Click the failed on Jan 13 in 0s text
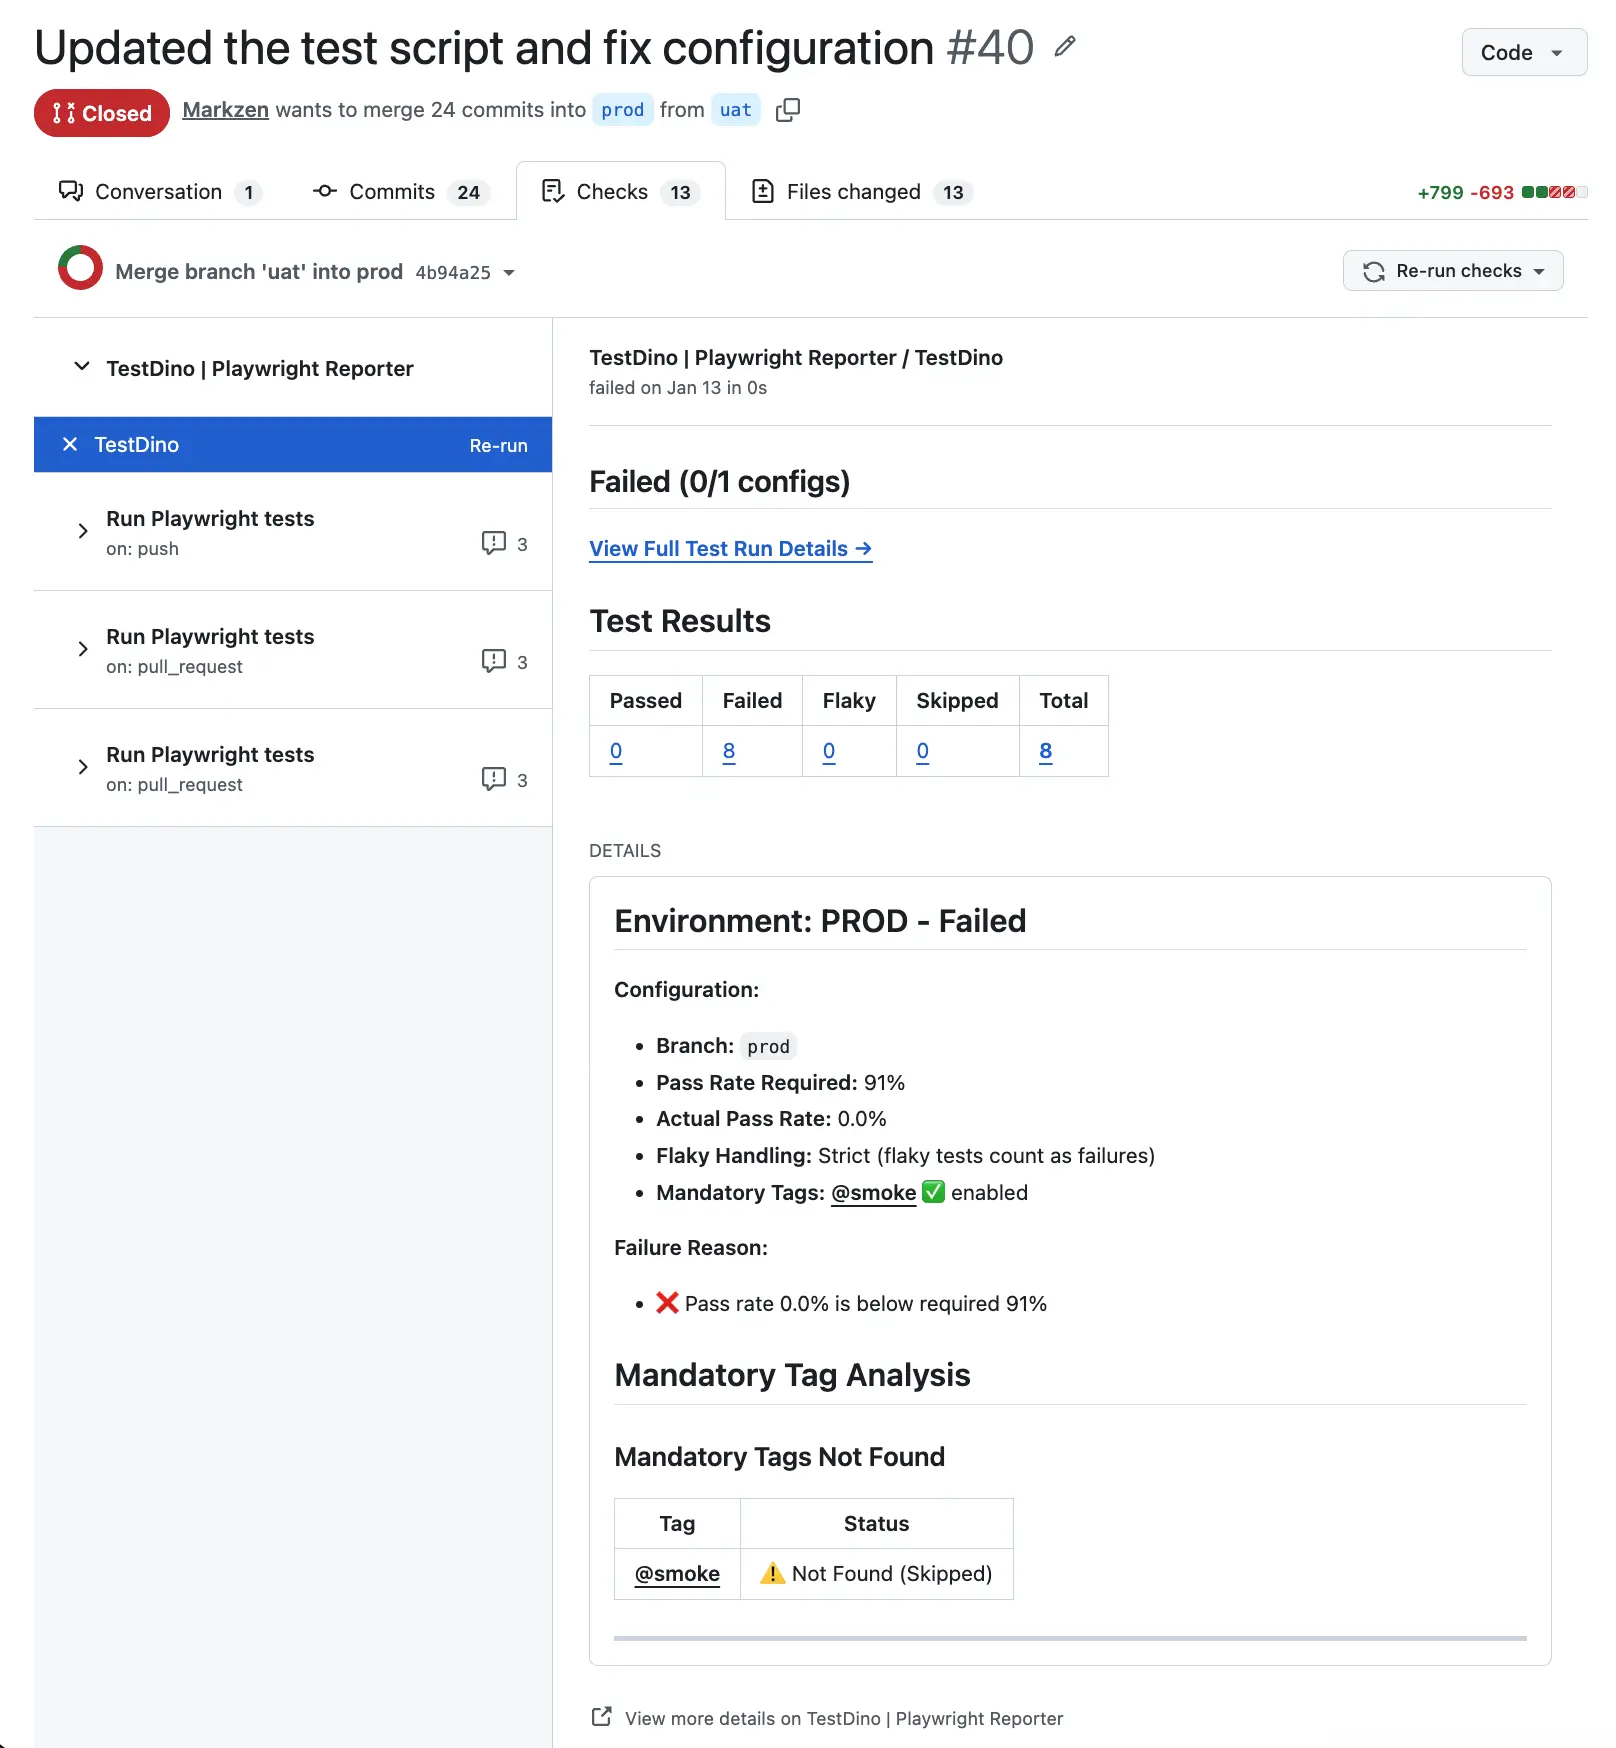This screenshot has height=1748, width=1616. coord(678,388)
